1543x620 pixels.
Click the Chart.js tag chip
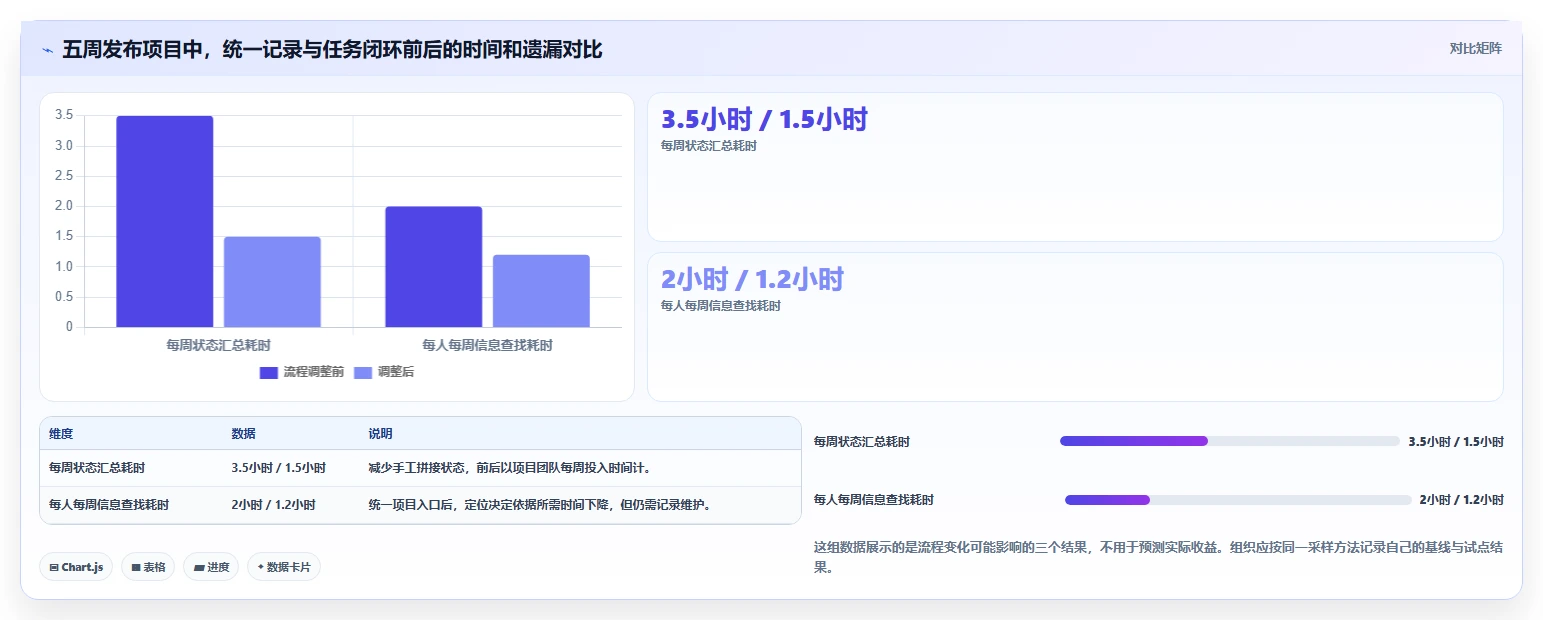point(76,567)
